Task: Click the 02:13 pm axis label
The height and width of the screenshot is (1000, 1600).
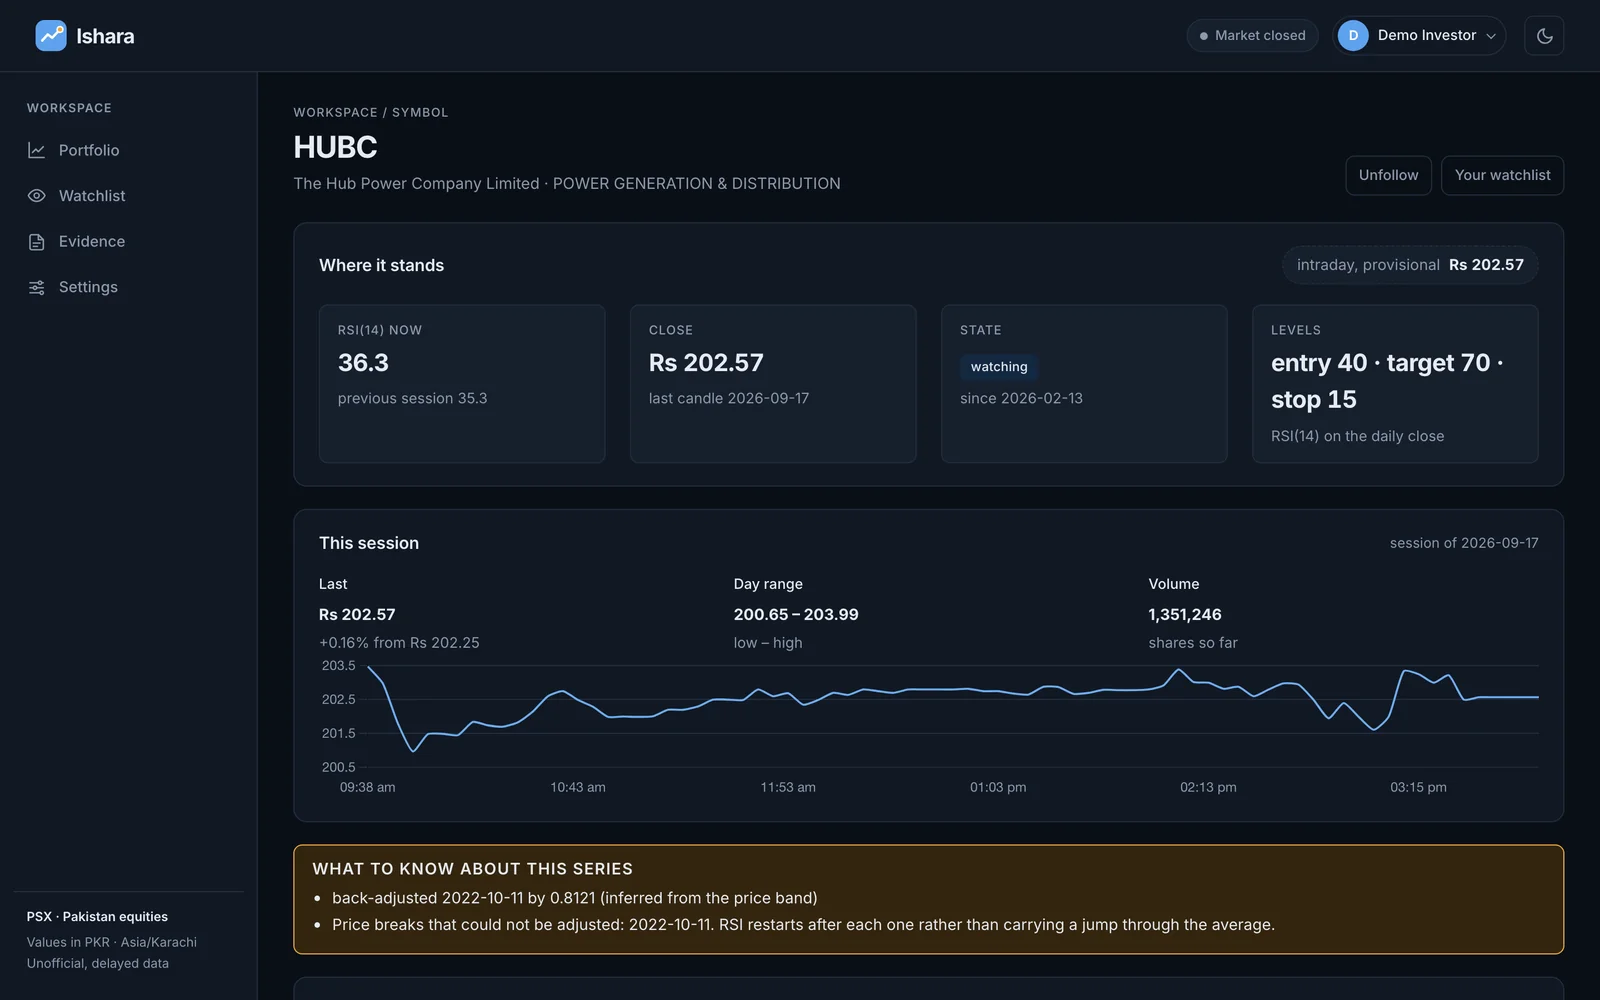Action: [1208, 788]
